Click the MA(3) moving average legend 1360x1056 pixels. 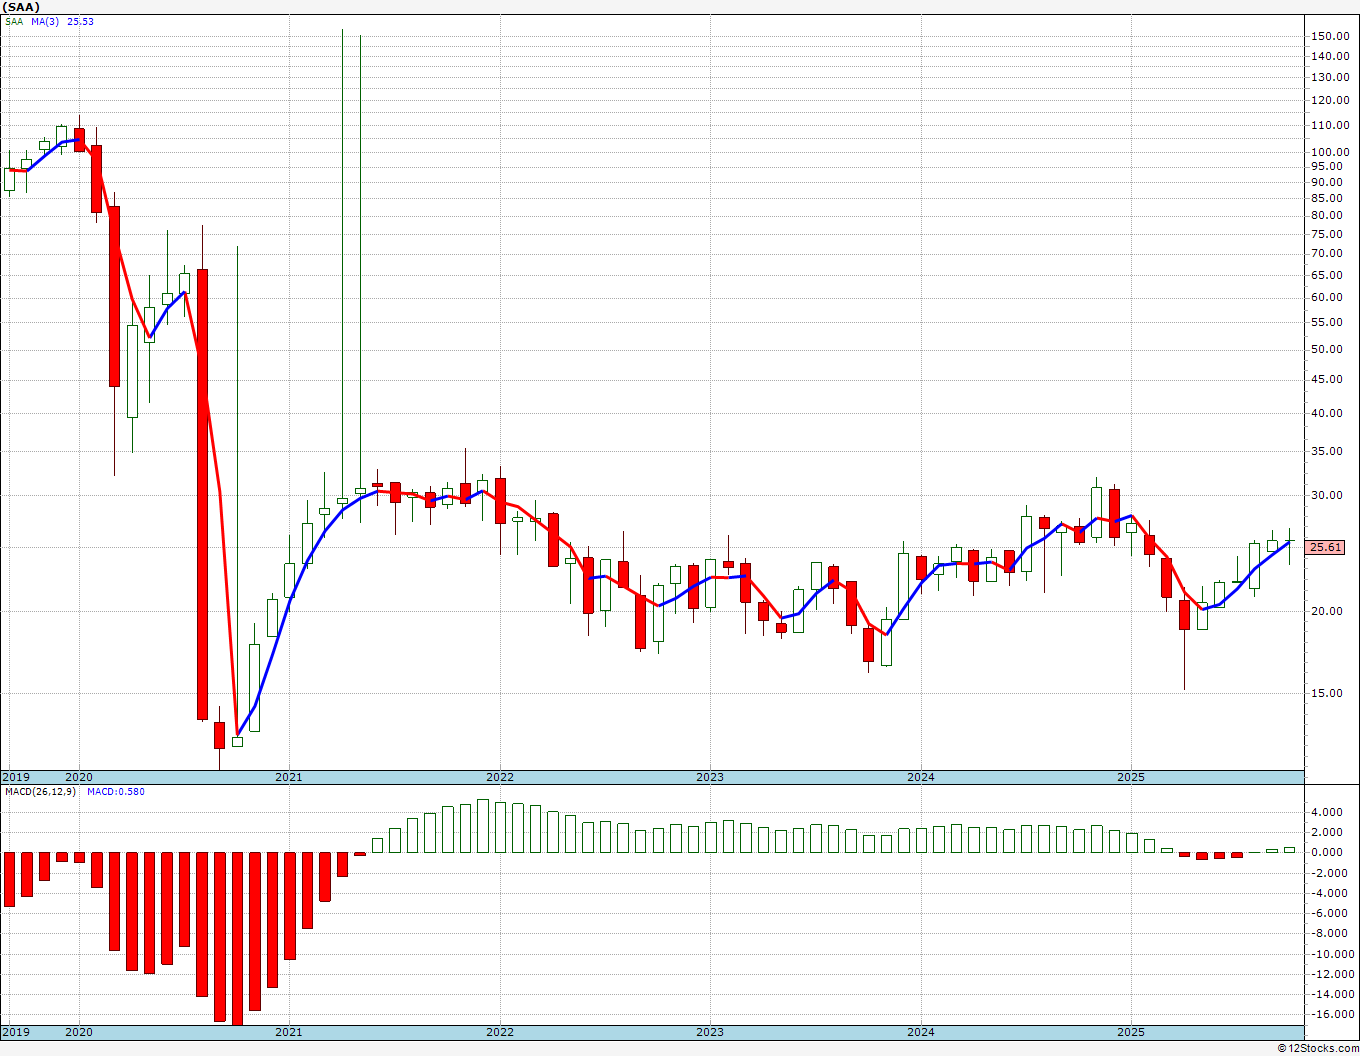[x=46, y=21]
